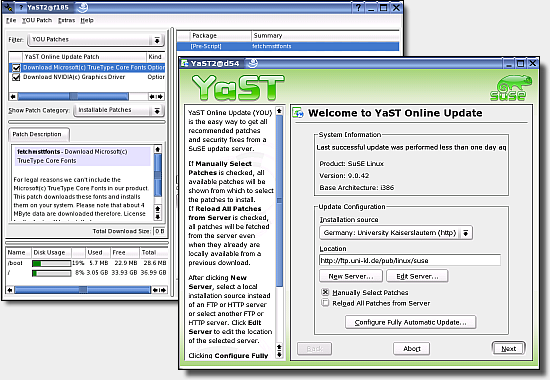Click left arrow of disk usage horizontal scrollbar
This screenshot has width=550, height=380.
tap(10, 290)
